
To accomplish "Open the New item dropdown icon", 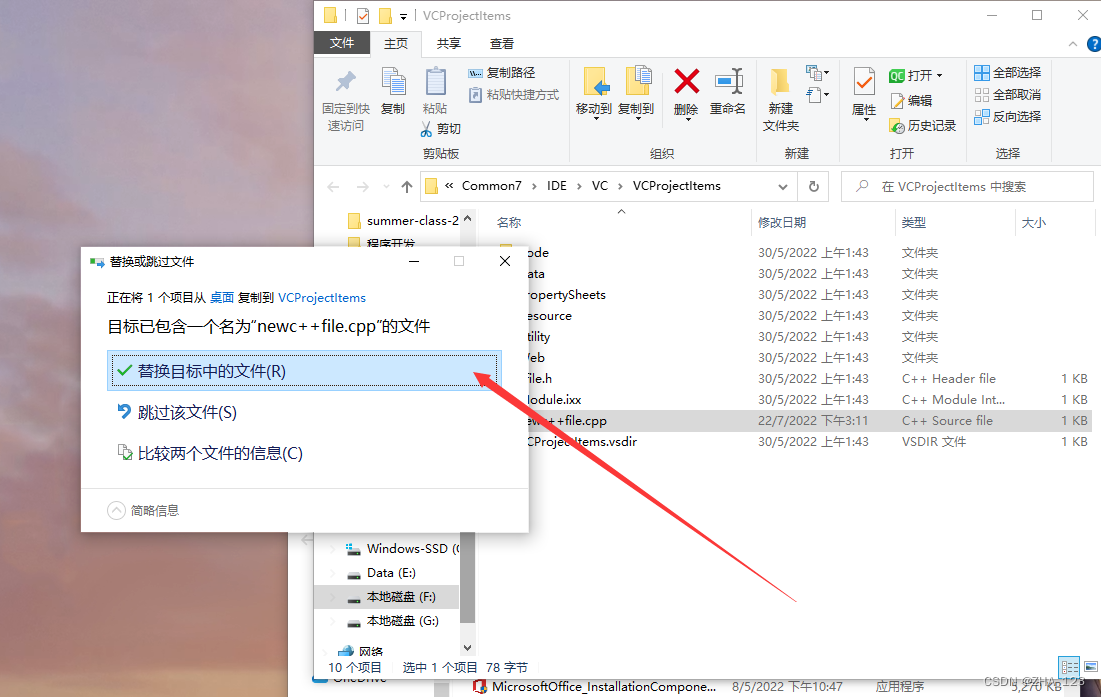I will tap(817, 72).
